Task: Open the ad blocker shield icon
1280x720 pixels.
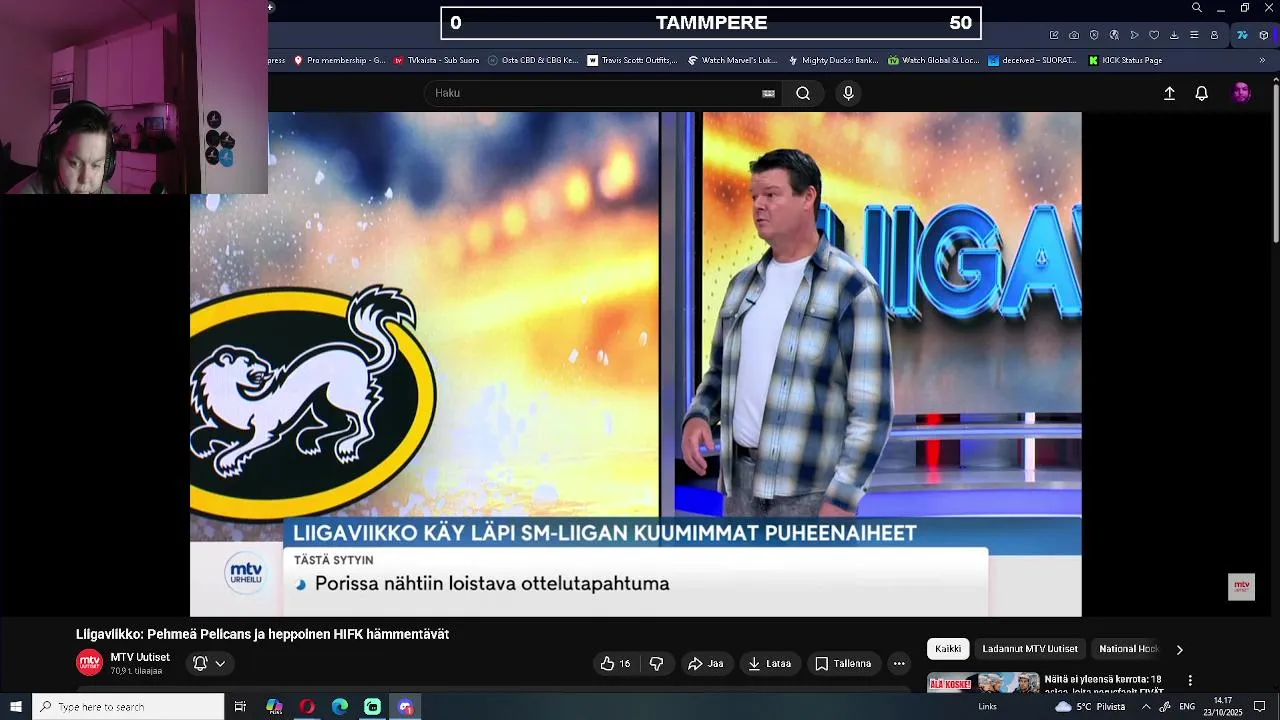Action: [1094, 35]
